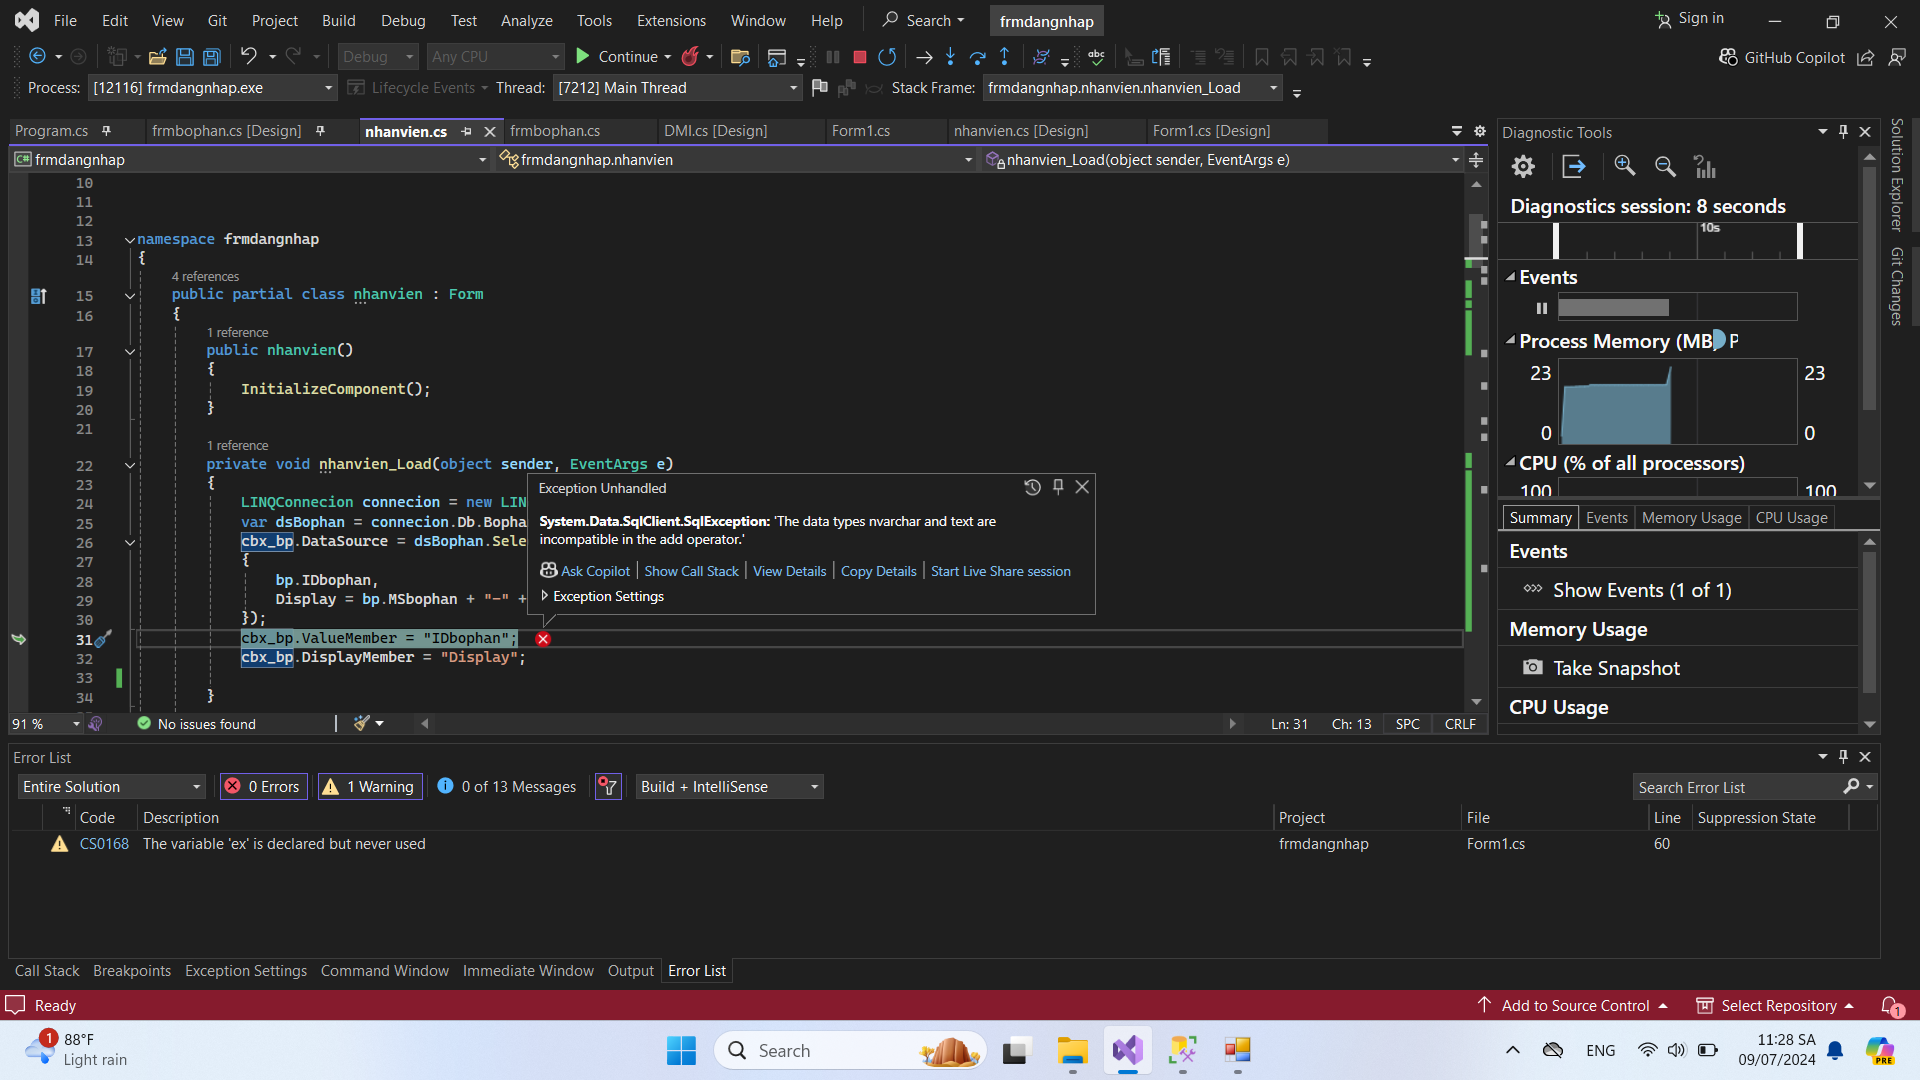Toggle auto-hide on Diagnostic Tools panel
The height and width of the screenshot is (1080, 1920).
tap(1844, 132)
